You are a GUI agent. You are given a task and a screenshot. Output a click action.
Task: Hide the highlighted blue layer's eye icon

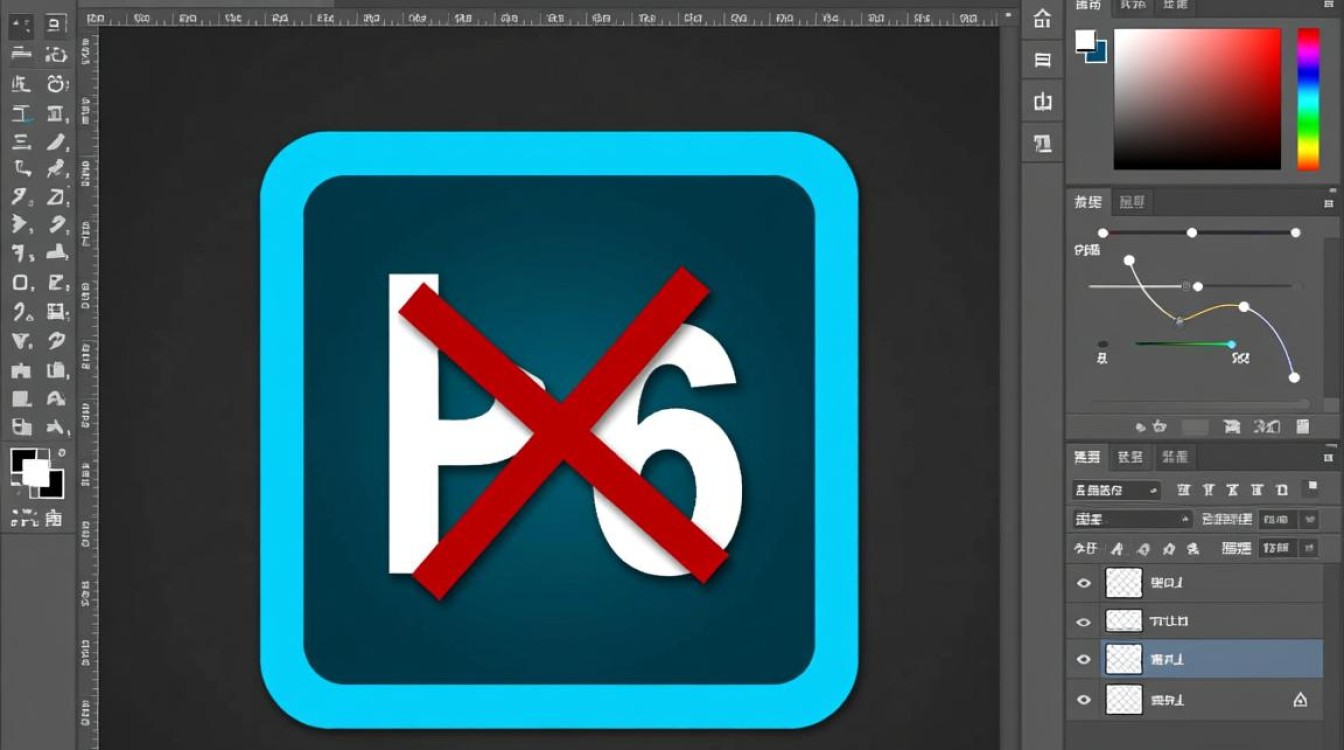(x=1083, y=660)
